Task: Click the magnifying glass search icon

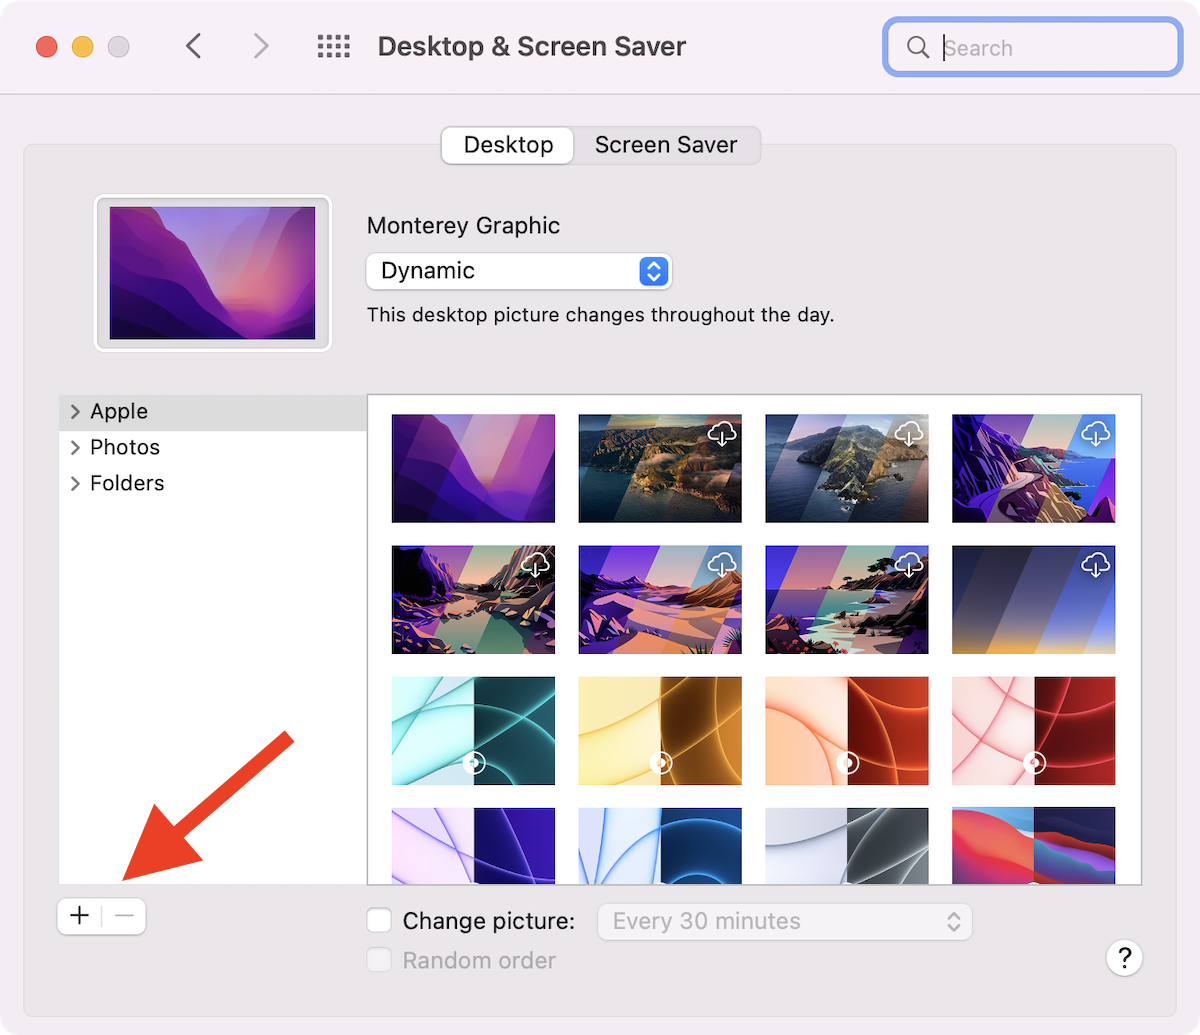Action: (x=917, y=48)
